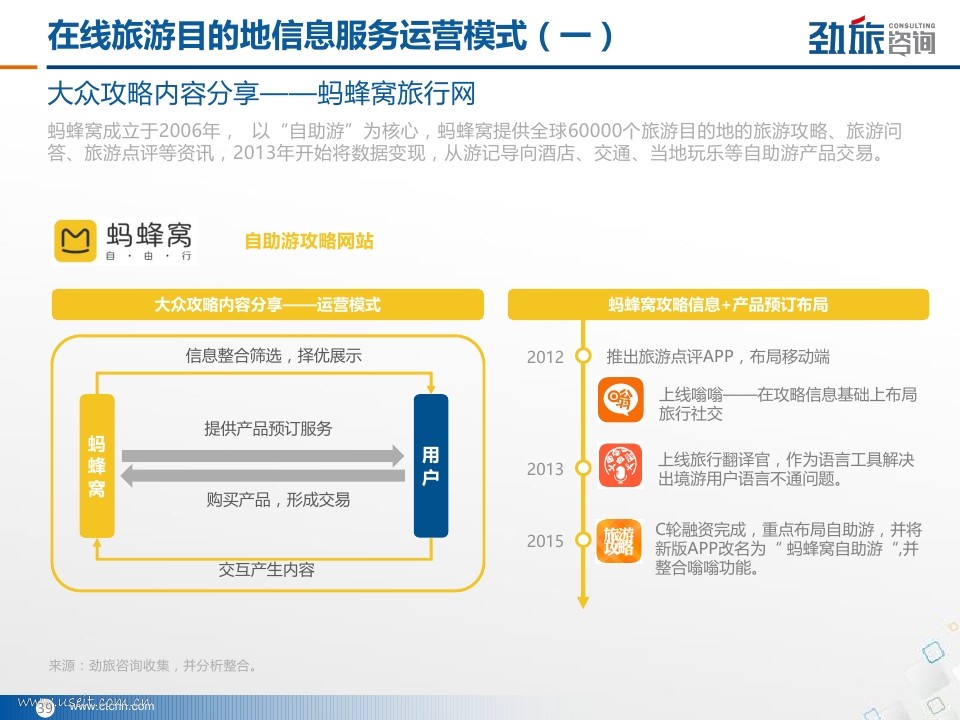Select the text 交互产生内容
The height and width of the screenshot is (720, 960).
266,570
